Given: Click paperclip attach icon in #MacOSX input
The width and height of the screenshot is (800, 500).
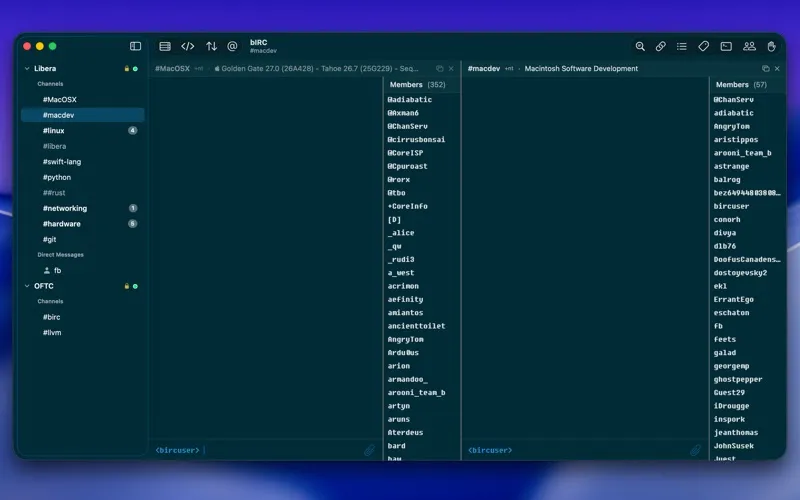Looking at the screenshot, I should pos(369,450).
